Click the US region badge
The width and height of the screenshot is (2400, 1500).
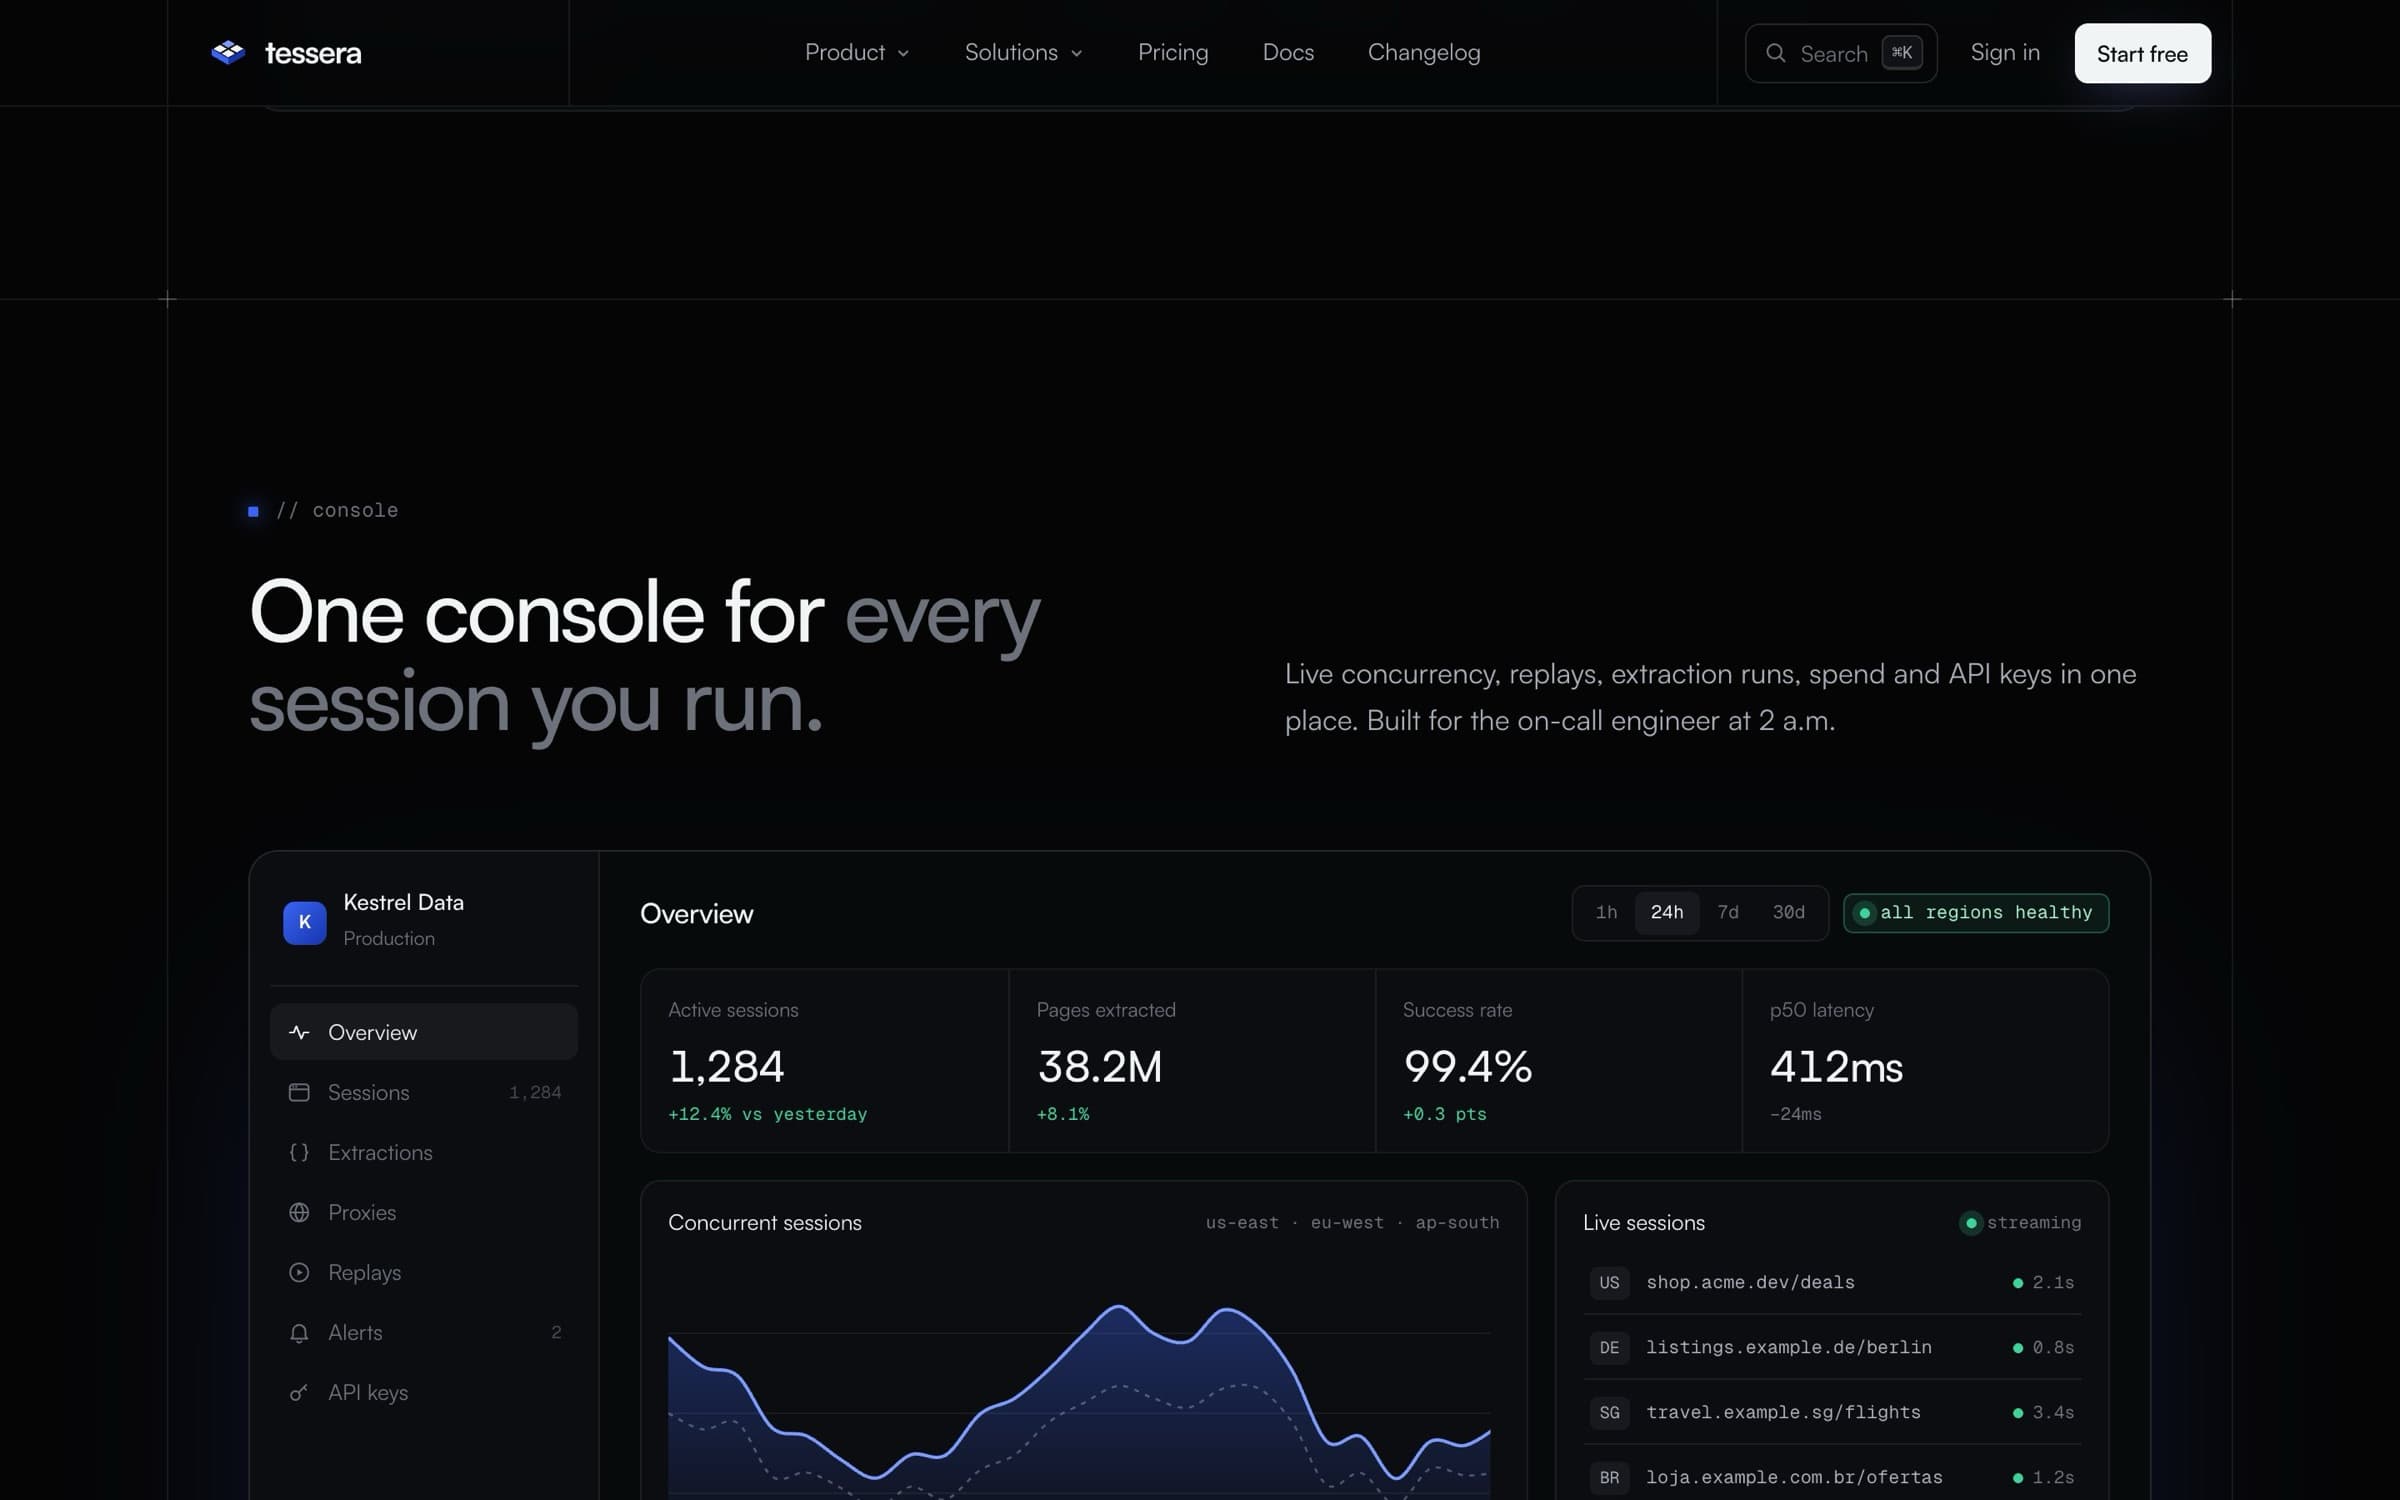(x=1609, y=1282)
